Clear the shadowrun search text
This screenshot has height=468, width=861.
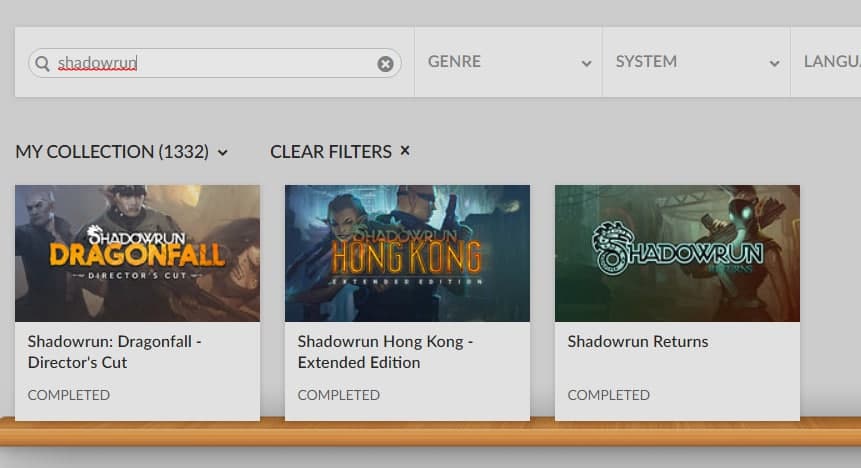point(385,64)
